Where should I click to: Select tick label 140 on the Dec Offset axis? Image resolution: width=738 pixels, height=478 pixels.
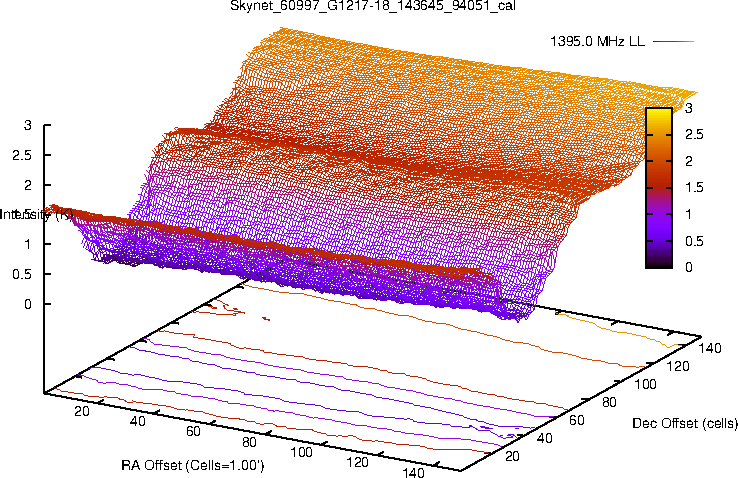tap(710, 348)
